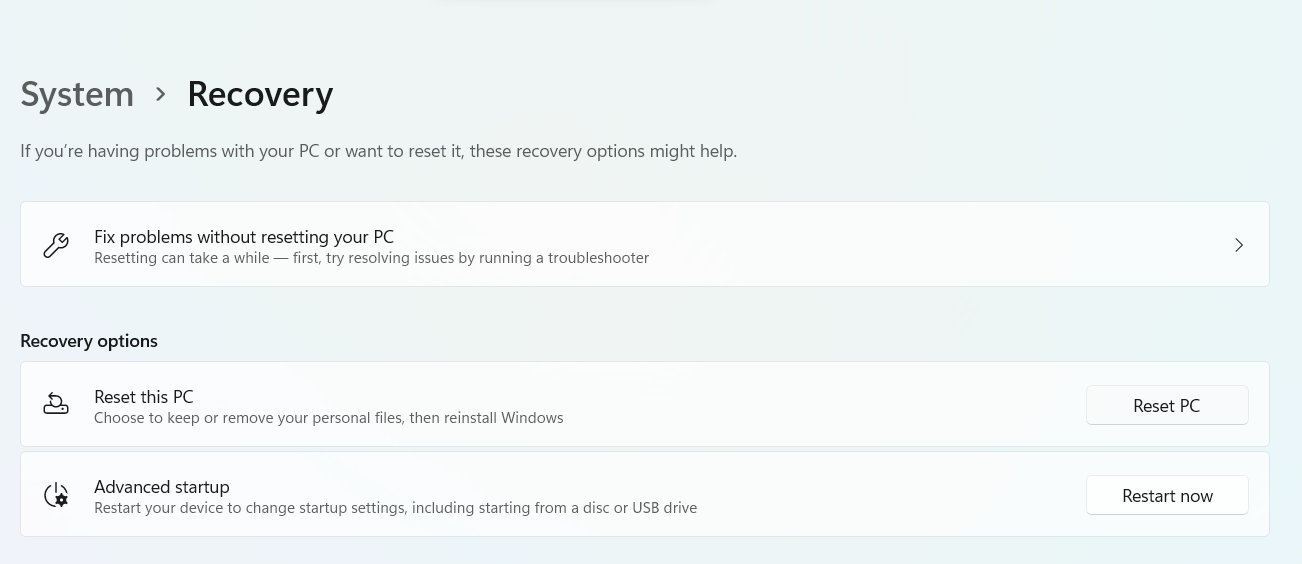Screen dimensions: 1302x564
Task: Click the "Recovery options" section heading
Action: pos(89,341)
